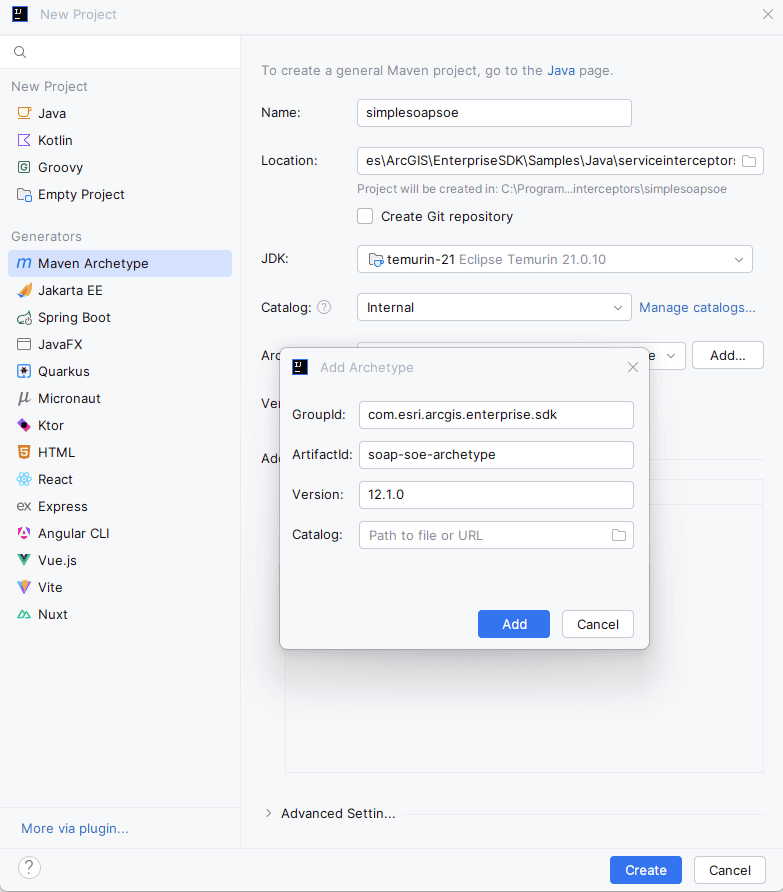Click the Create button
The image size is (783, 892).
[646, 870]
